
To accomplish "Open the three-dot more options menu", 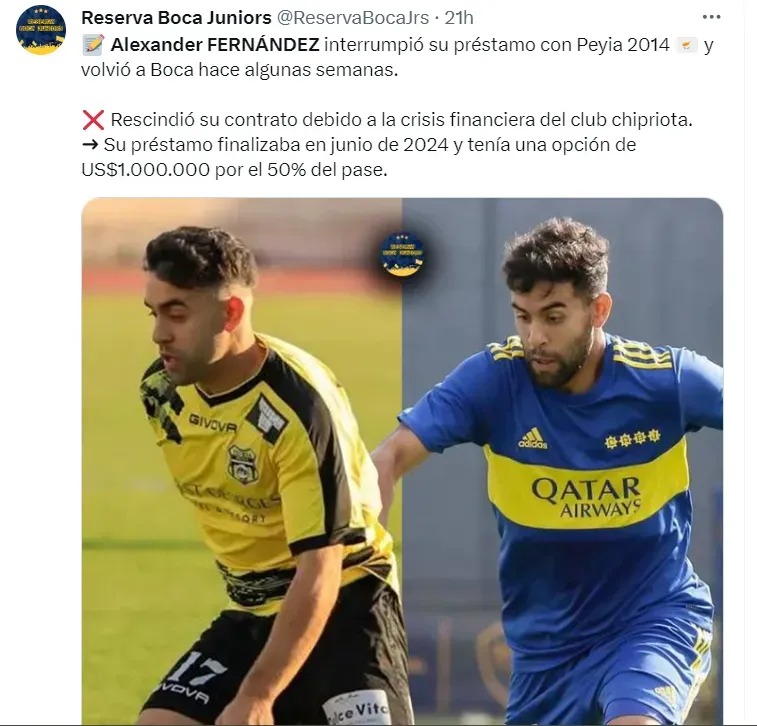I will [711, 18].
